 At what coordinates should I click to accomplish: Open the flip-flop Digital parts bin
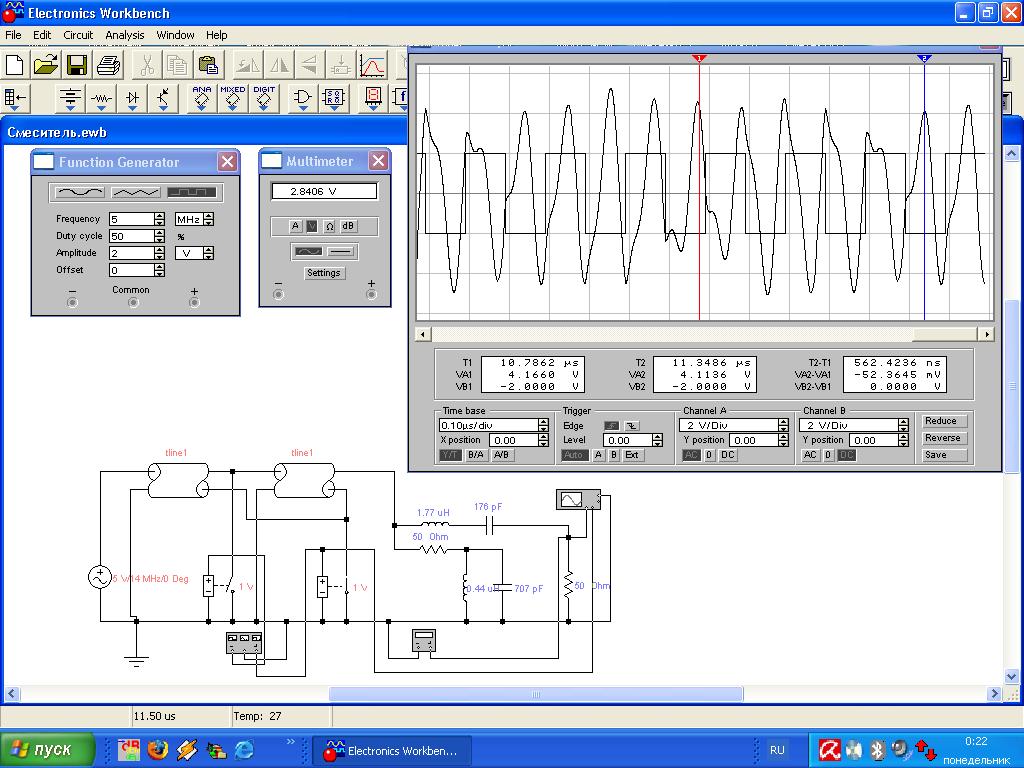(334, 98)
